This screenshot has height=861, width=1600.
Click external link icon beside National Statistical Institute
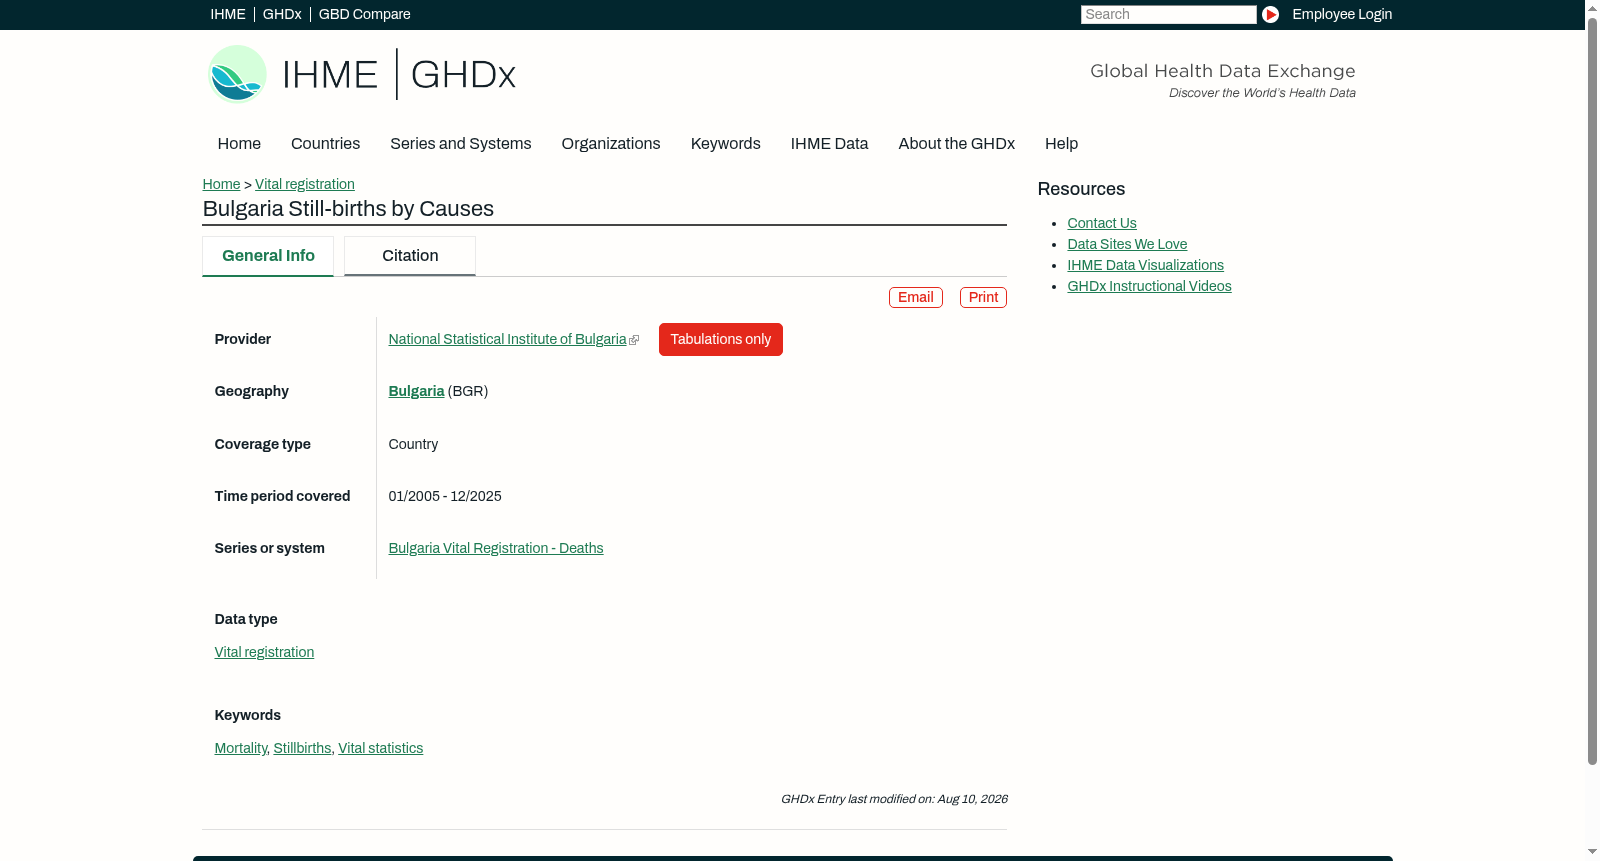(x=634, y=340)
